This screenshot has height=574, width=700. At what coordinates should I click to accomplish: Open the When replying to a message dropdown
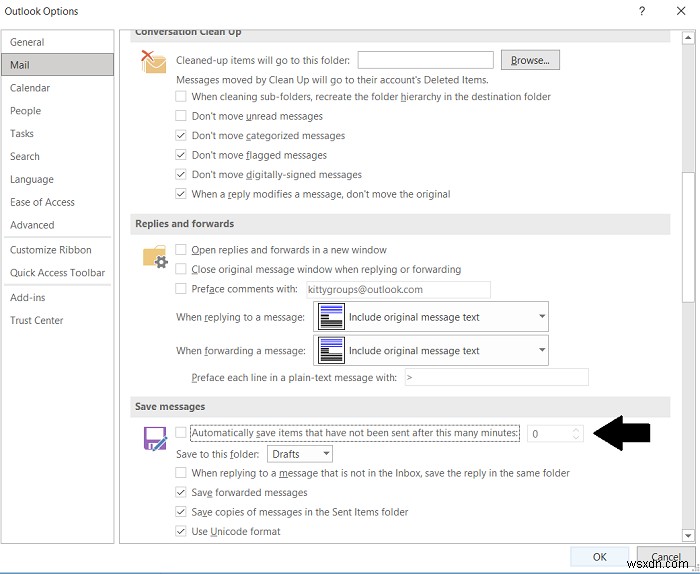coord(431,316)
